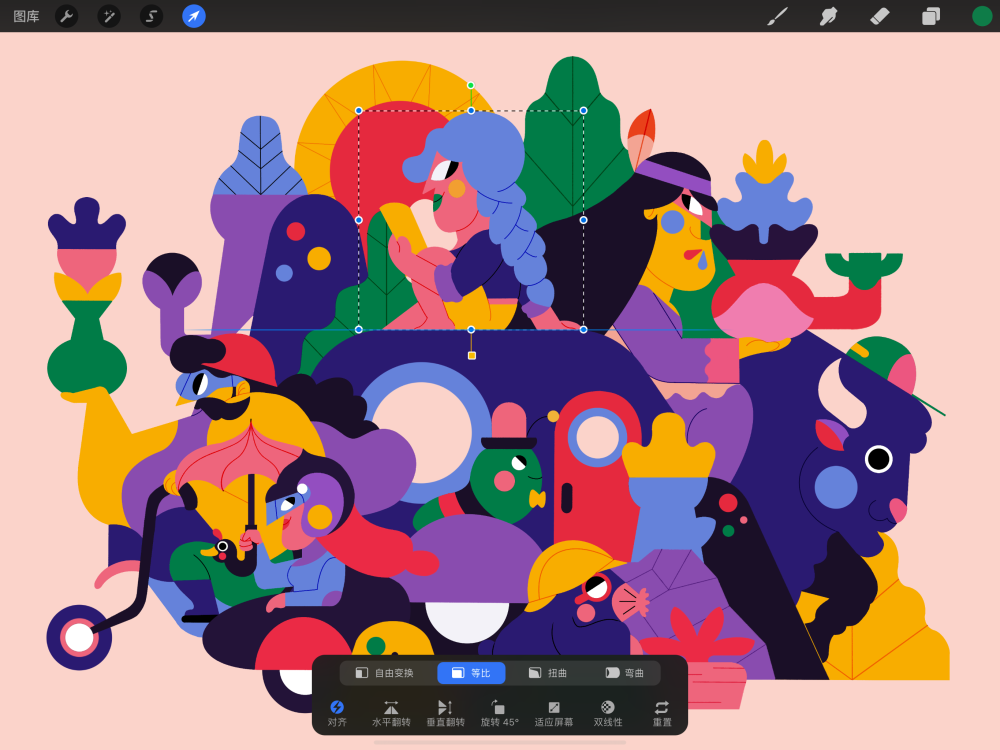Rotate selection using 旋转 45°
The image size is (1000, 750).
499,713
